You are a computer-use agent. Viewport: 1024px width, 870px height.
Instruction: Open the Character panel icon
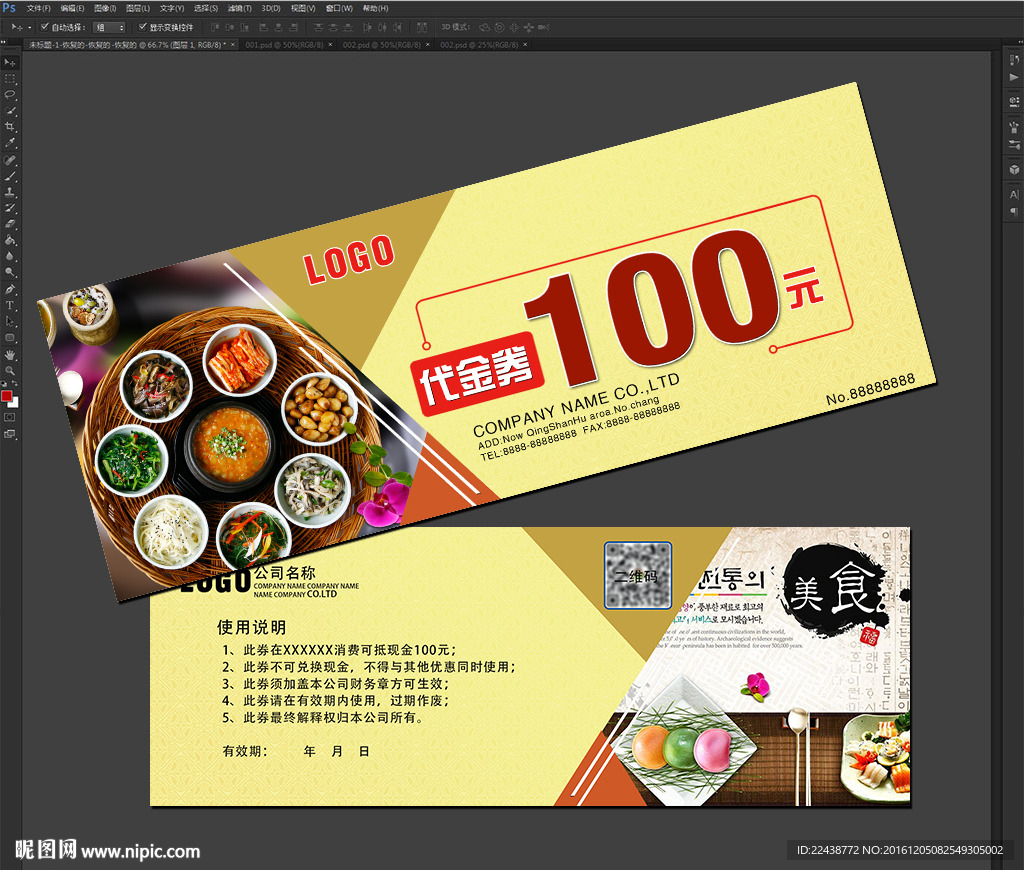tap(1014, 194)
